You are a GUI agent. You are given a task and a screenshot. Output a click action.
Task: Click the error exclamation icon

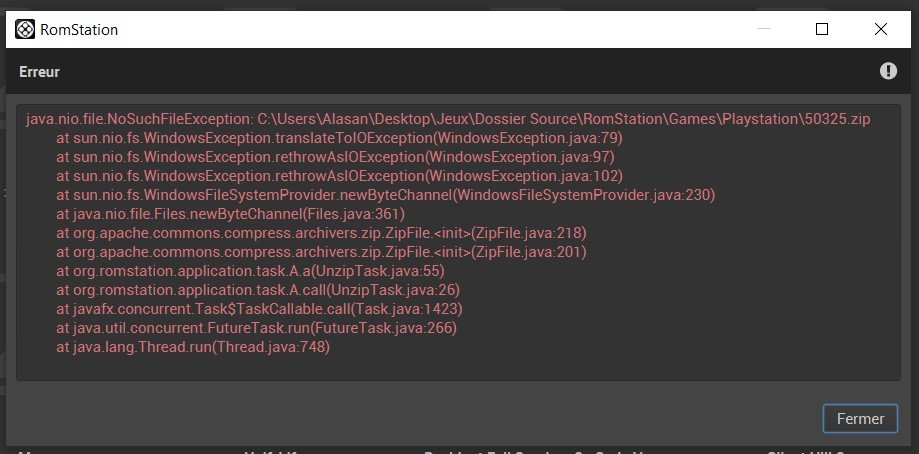[888, 71]
